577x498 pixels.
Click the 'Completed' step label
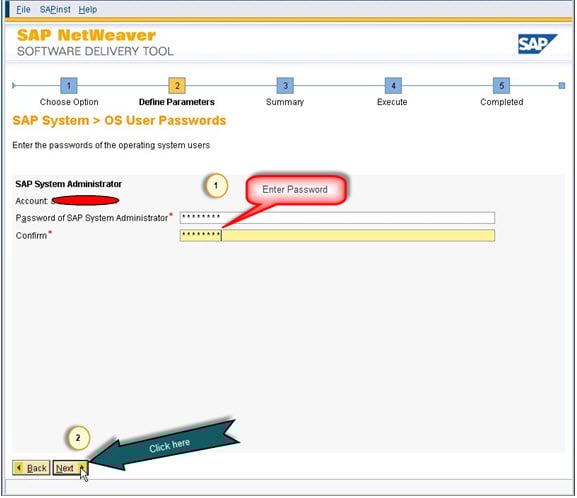tap(502, 102)
